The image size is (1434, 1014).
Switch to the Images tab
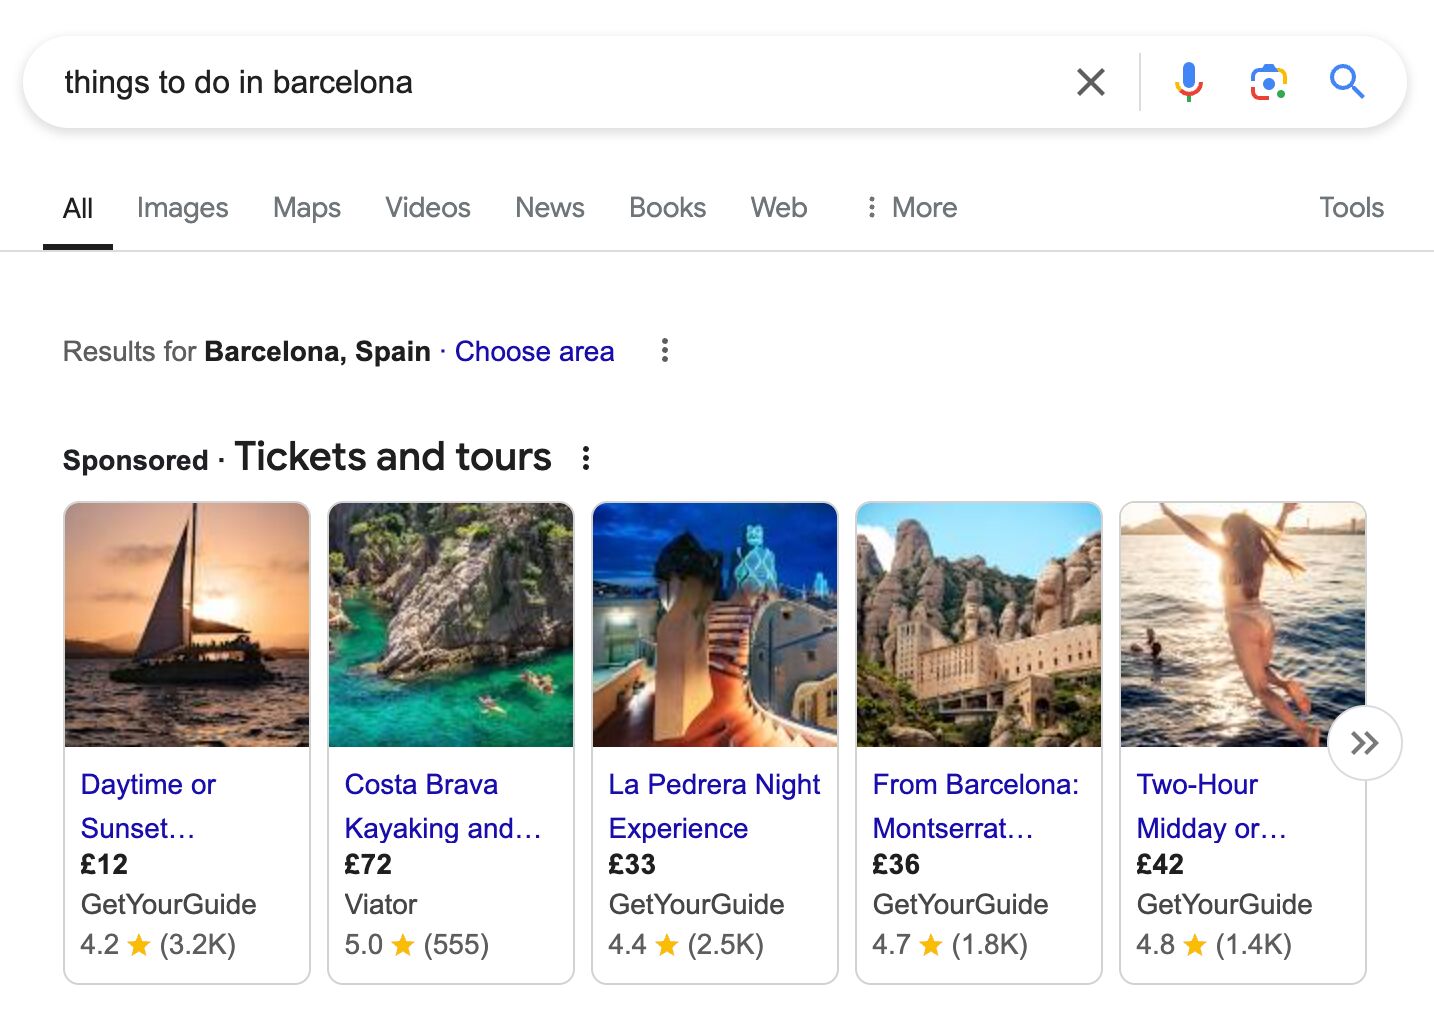click(x=182, y=207)
